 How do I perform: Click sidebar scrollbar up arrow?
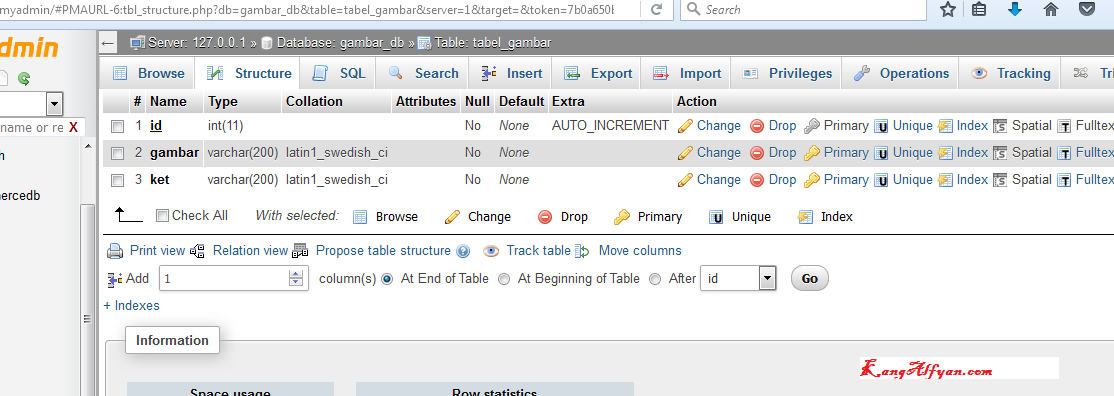[x=88, y=146]
